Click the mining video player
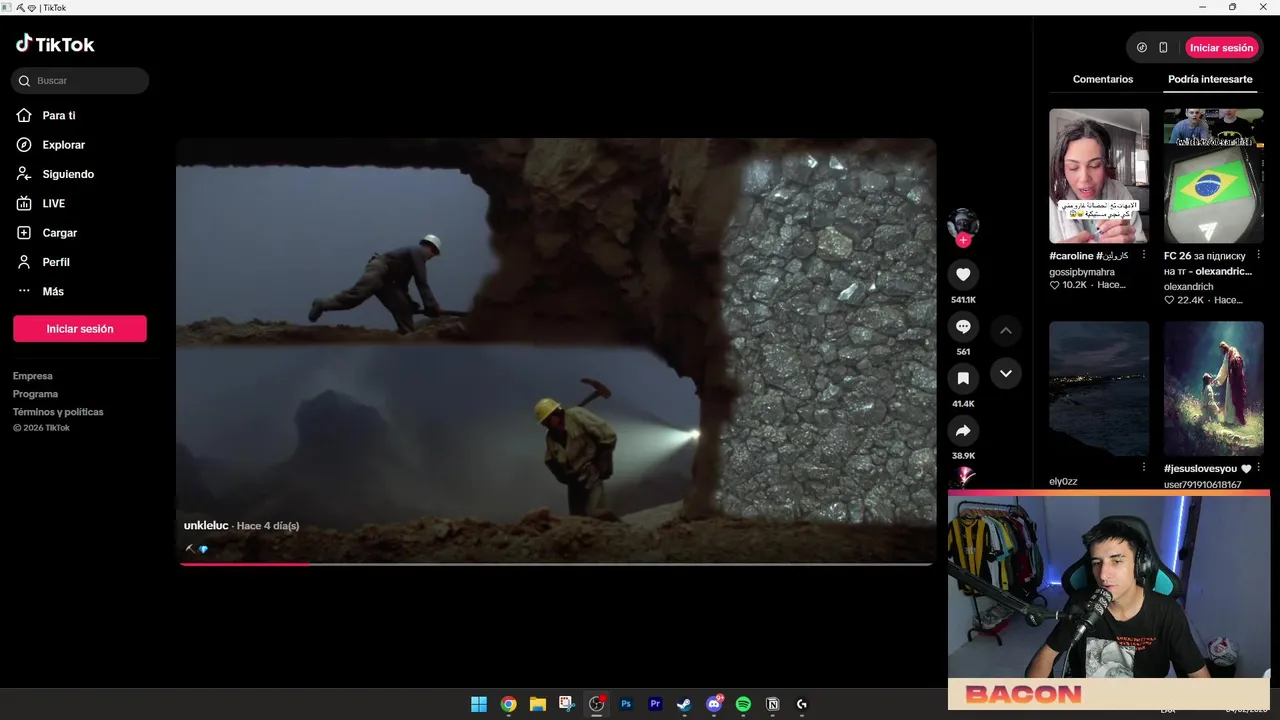 tap(556, 351)
